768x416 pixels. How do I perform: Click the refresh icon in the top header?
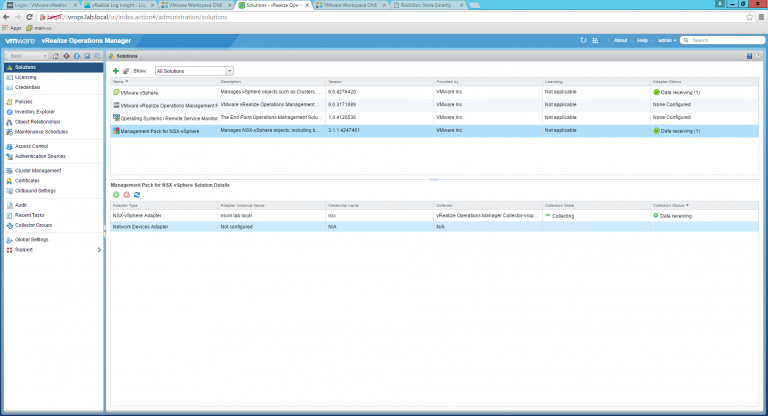[583, 40]
